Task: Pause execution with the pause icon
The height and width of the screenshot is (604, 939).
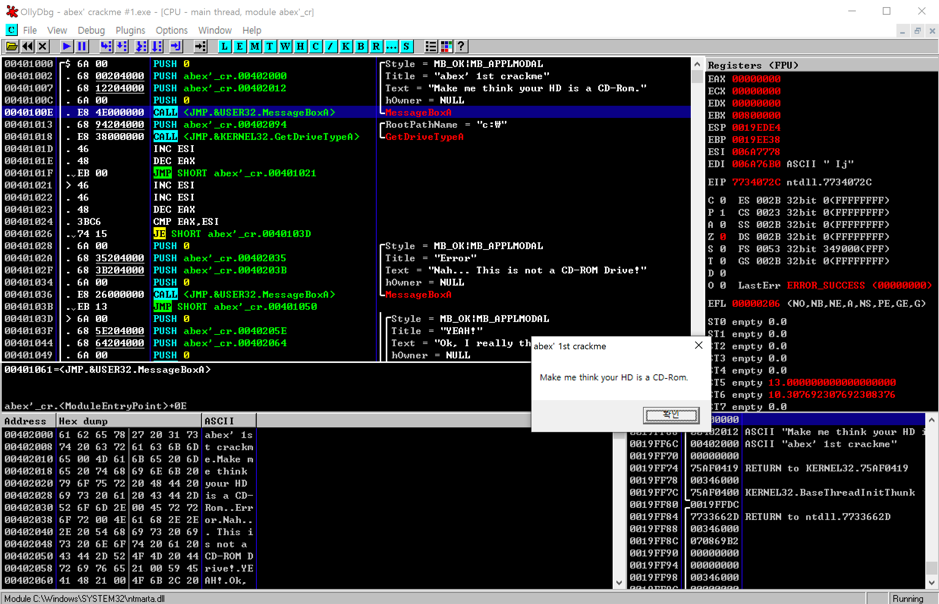Action: point(82,46)
